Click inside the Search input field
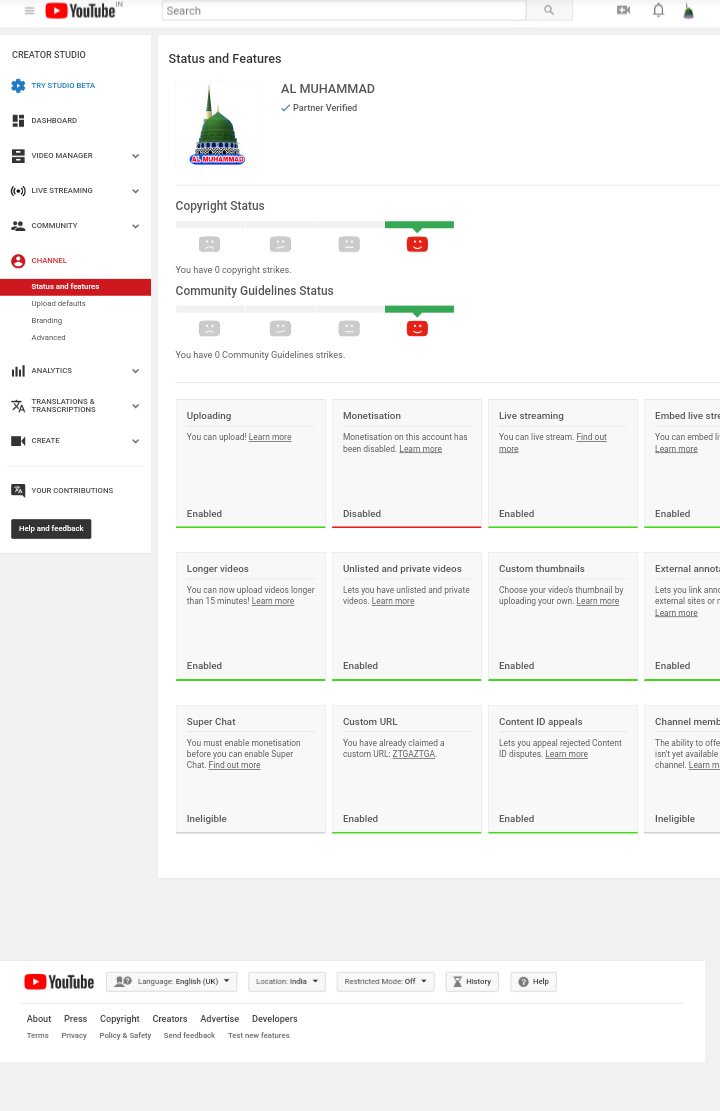720x1111 pixels. pos(344,11)
